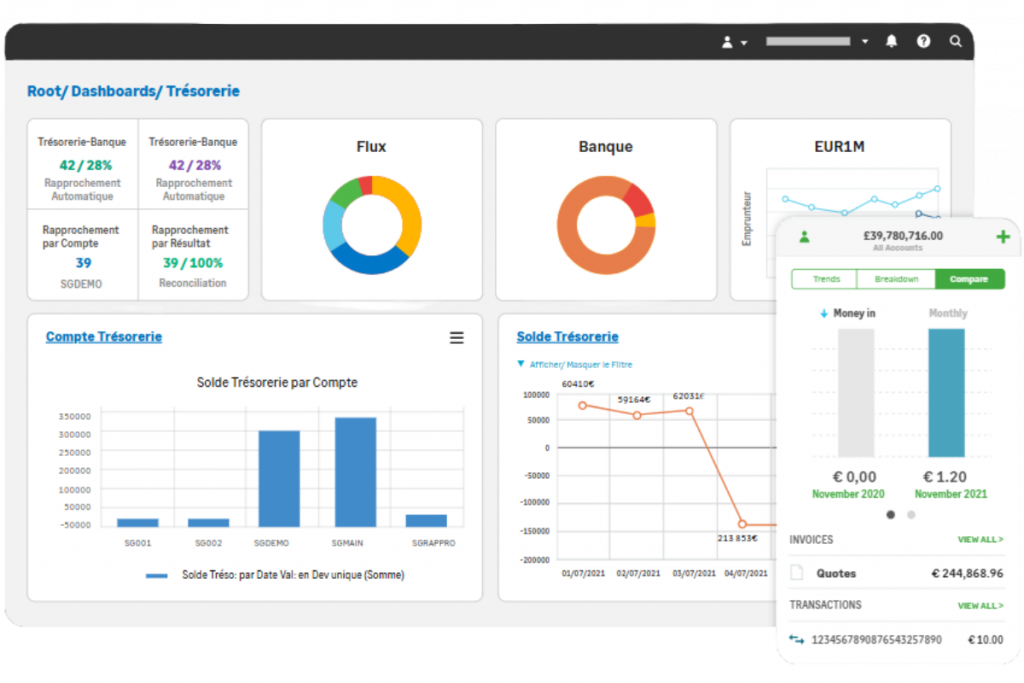Open the help question mark icon
Image resolution: width=1024 pixels, height=683 pixels.
click(923, 42)
